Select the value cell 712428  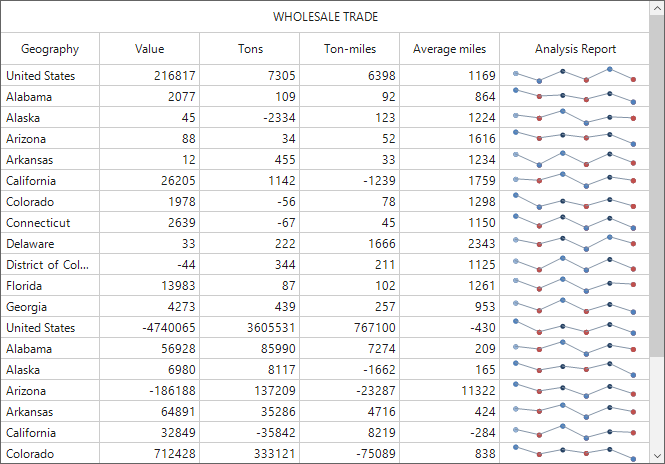149,453
